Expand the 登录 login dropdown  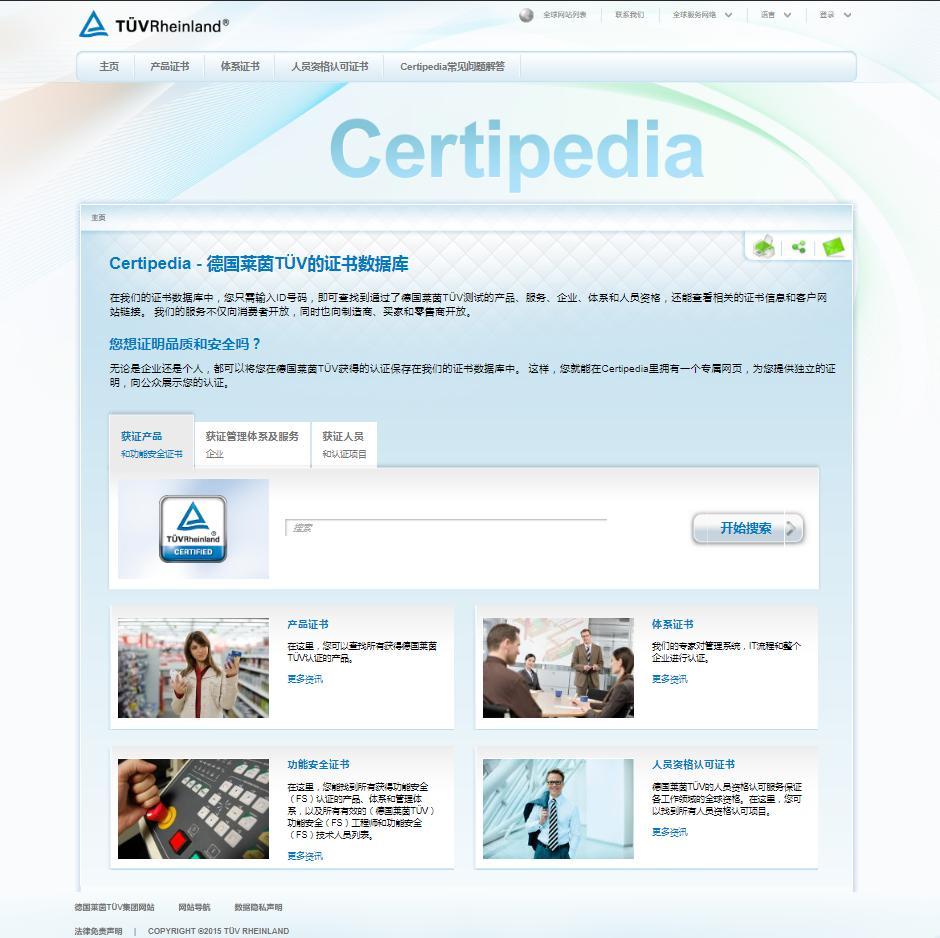[835, 15]
